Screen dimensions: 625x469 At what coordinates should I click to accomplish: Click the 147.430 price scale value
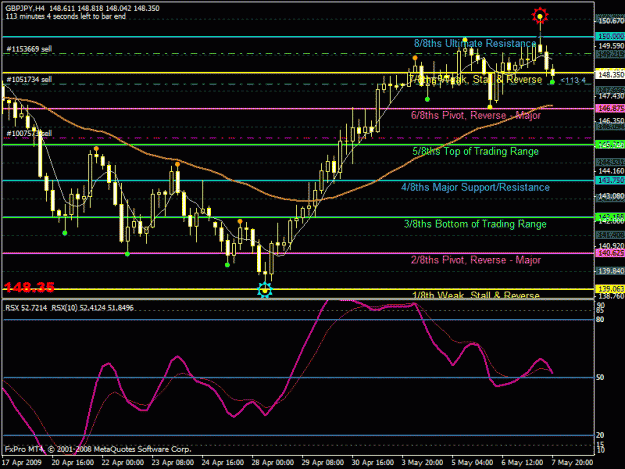(x=611, y=96)
